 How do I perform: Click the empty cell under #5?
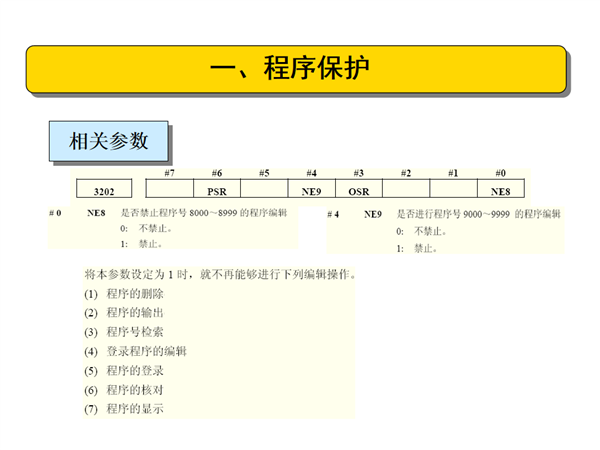[264, 189]
